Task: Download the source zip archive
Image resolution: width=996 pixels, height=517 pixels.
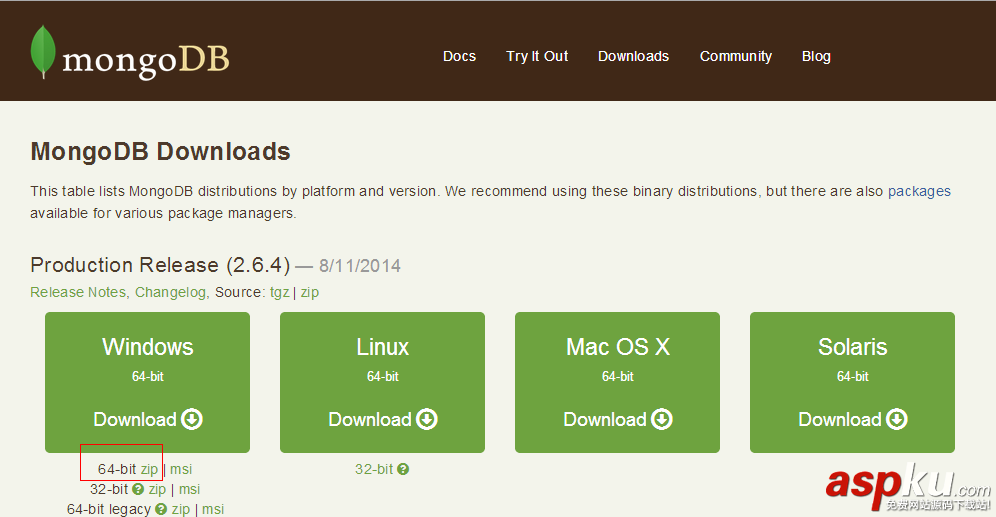Action: click(x=310, y=292)
